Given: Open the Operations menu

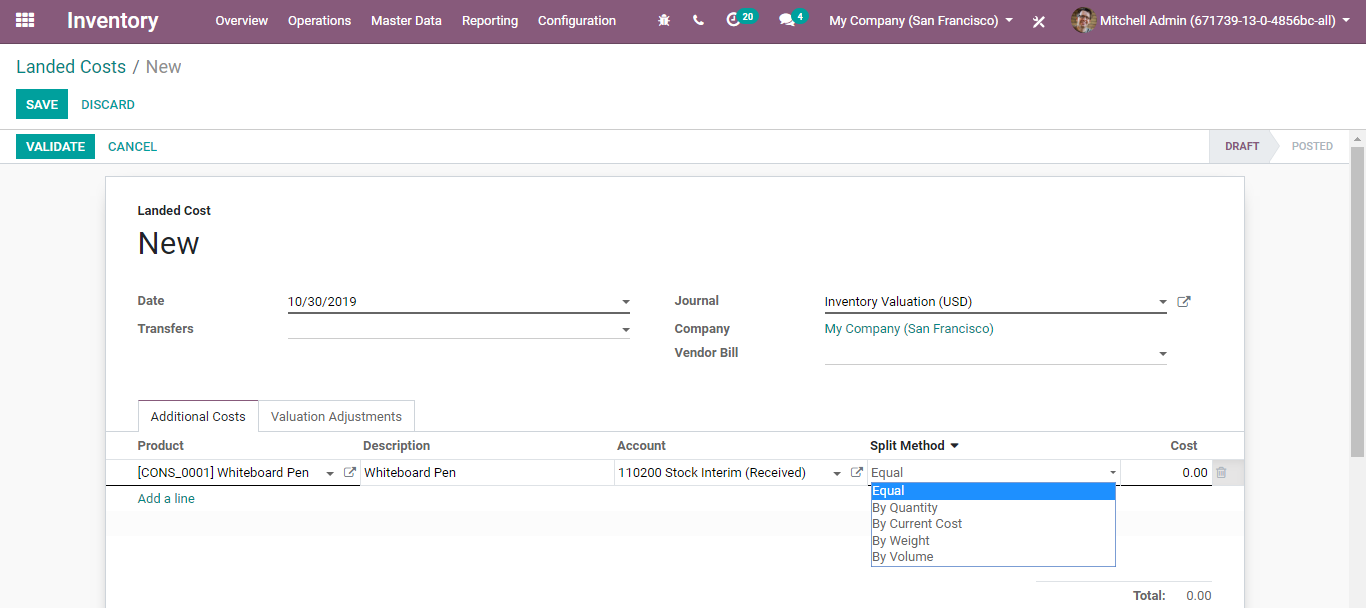Looking at the screenshot, I should (319, 21).
